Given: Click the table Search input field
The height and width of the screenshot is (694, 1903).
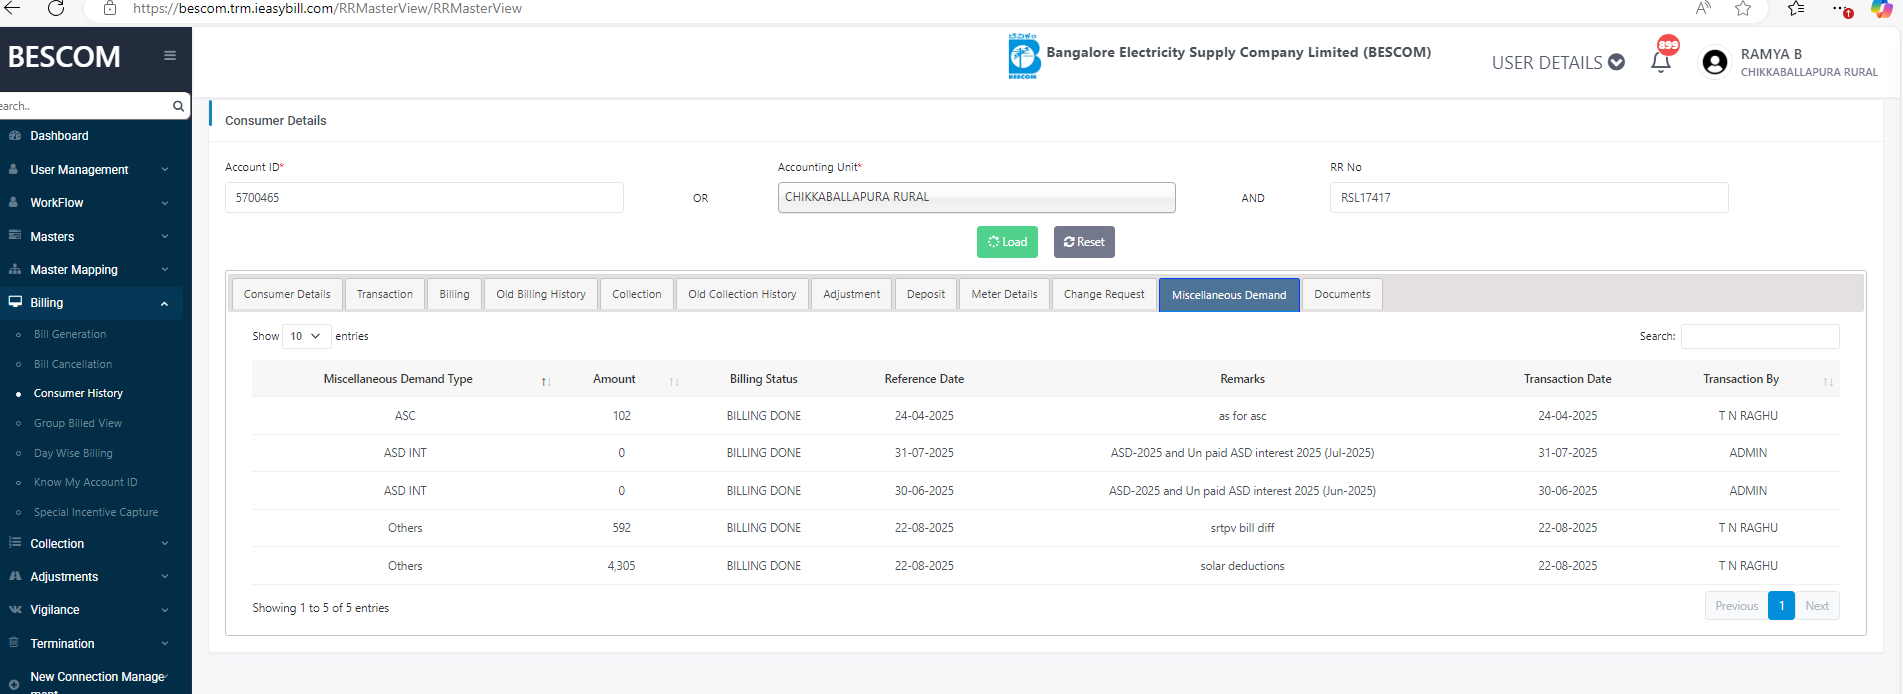Looking at the screenshot, I should [1760, 336].
